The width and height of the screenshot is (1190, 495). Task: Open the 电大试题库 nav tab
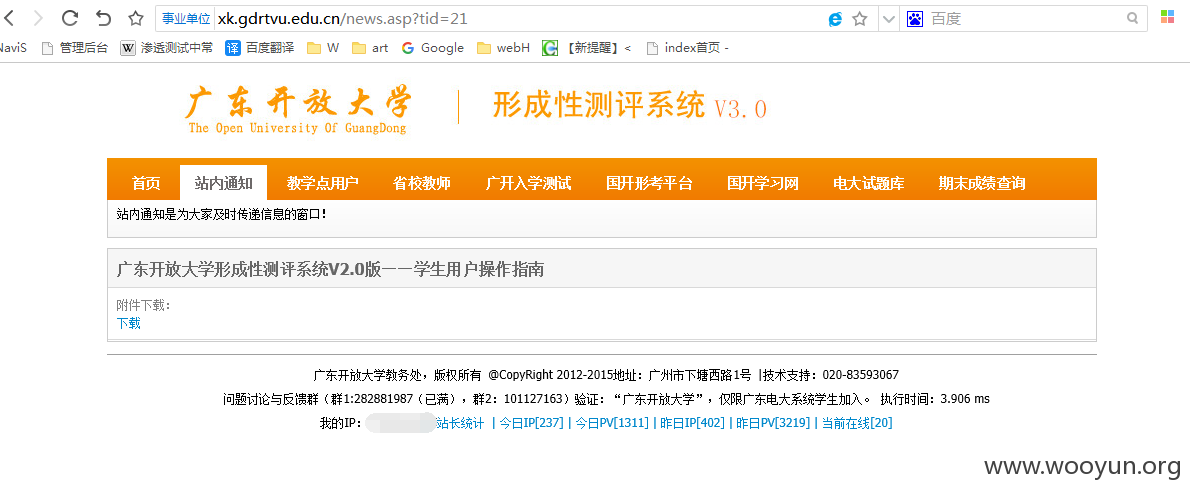click(868, 183)
